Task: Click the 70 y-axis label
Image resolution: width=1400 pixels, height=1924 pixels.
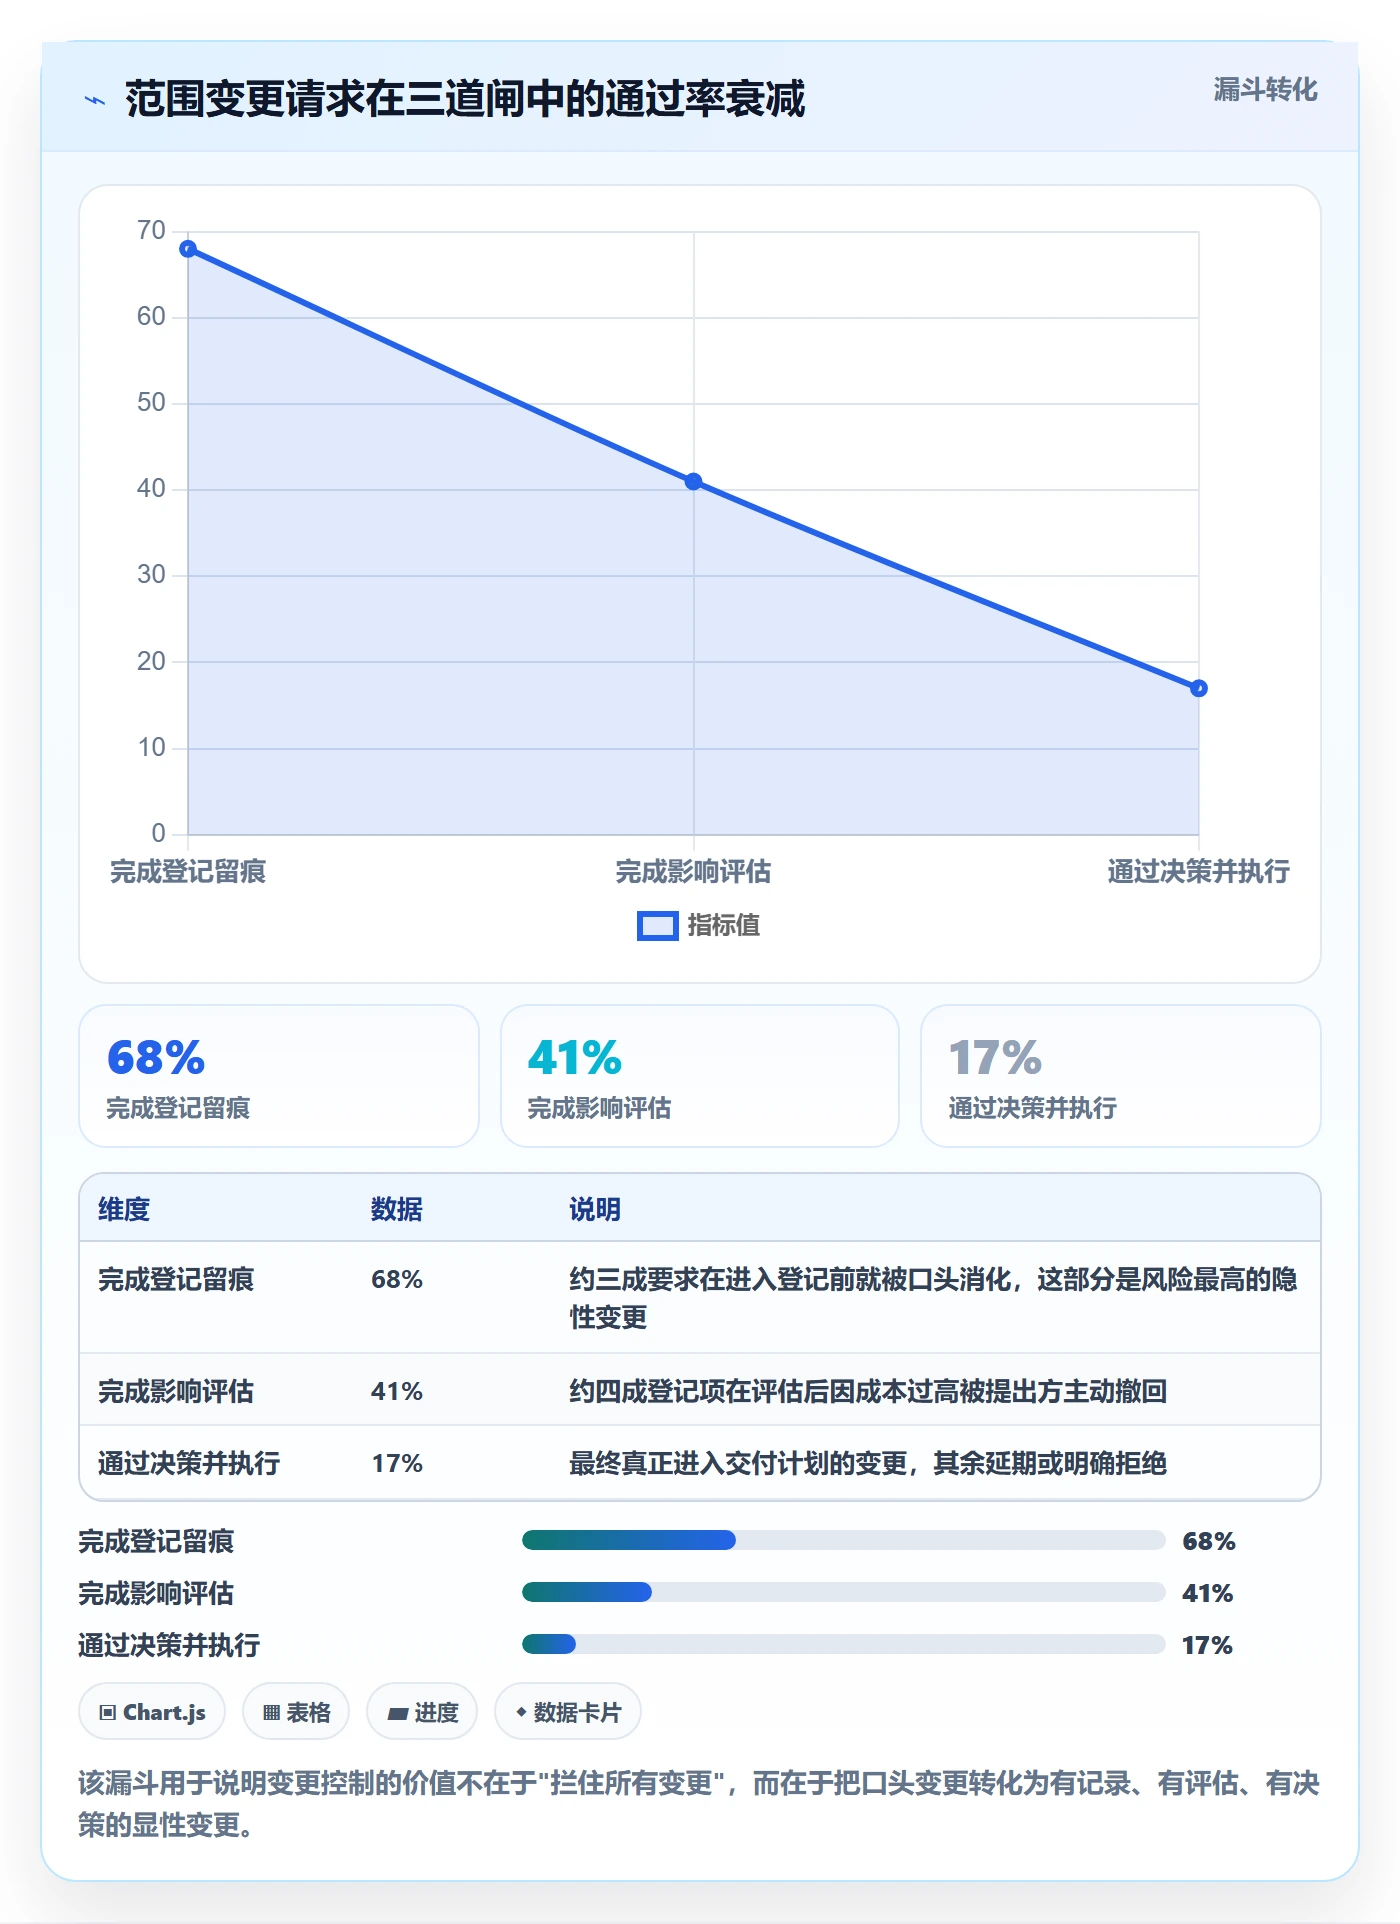Action: point(151,231)
